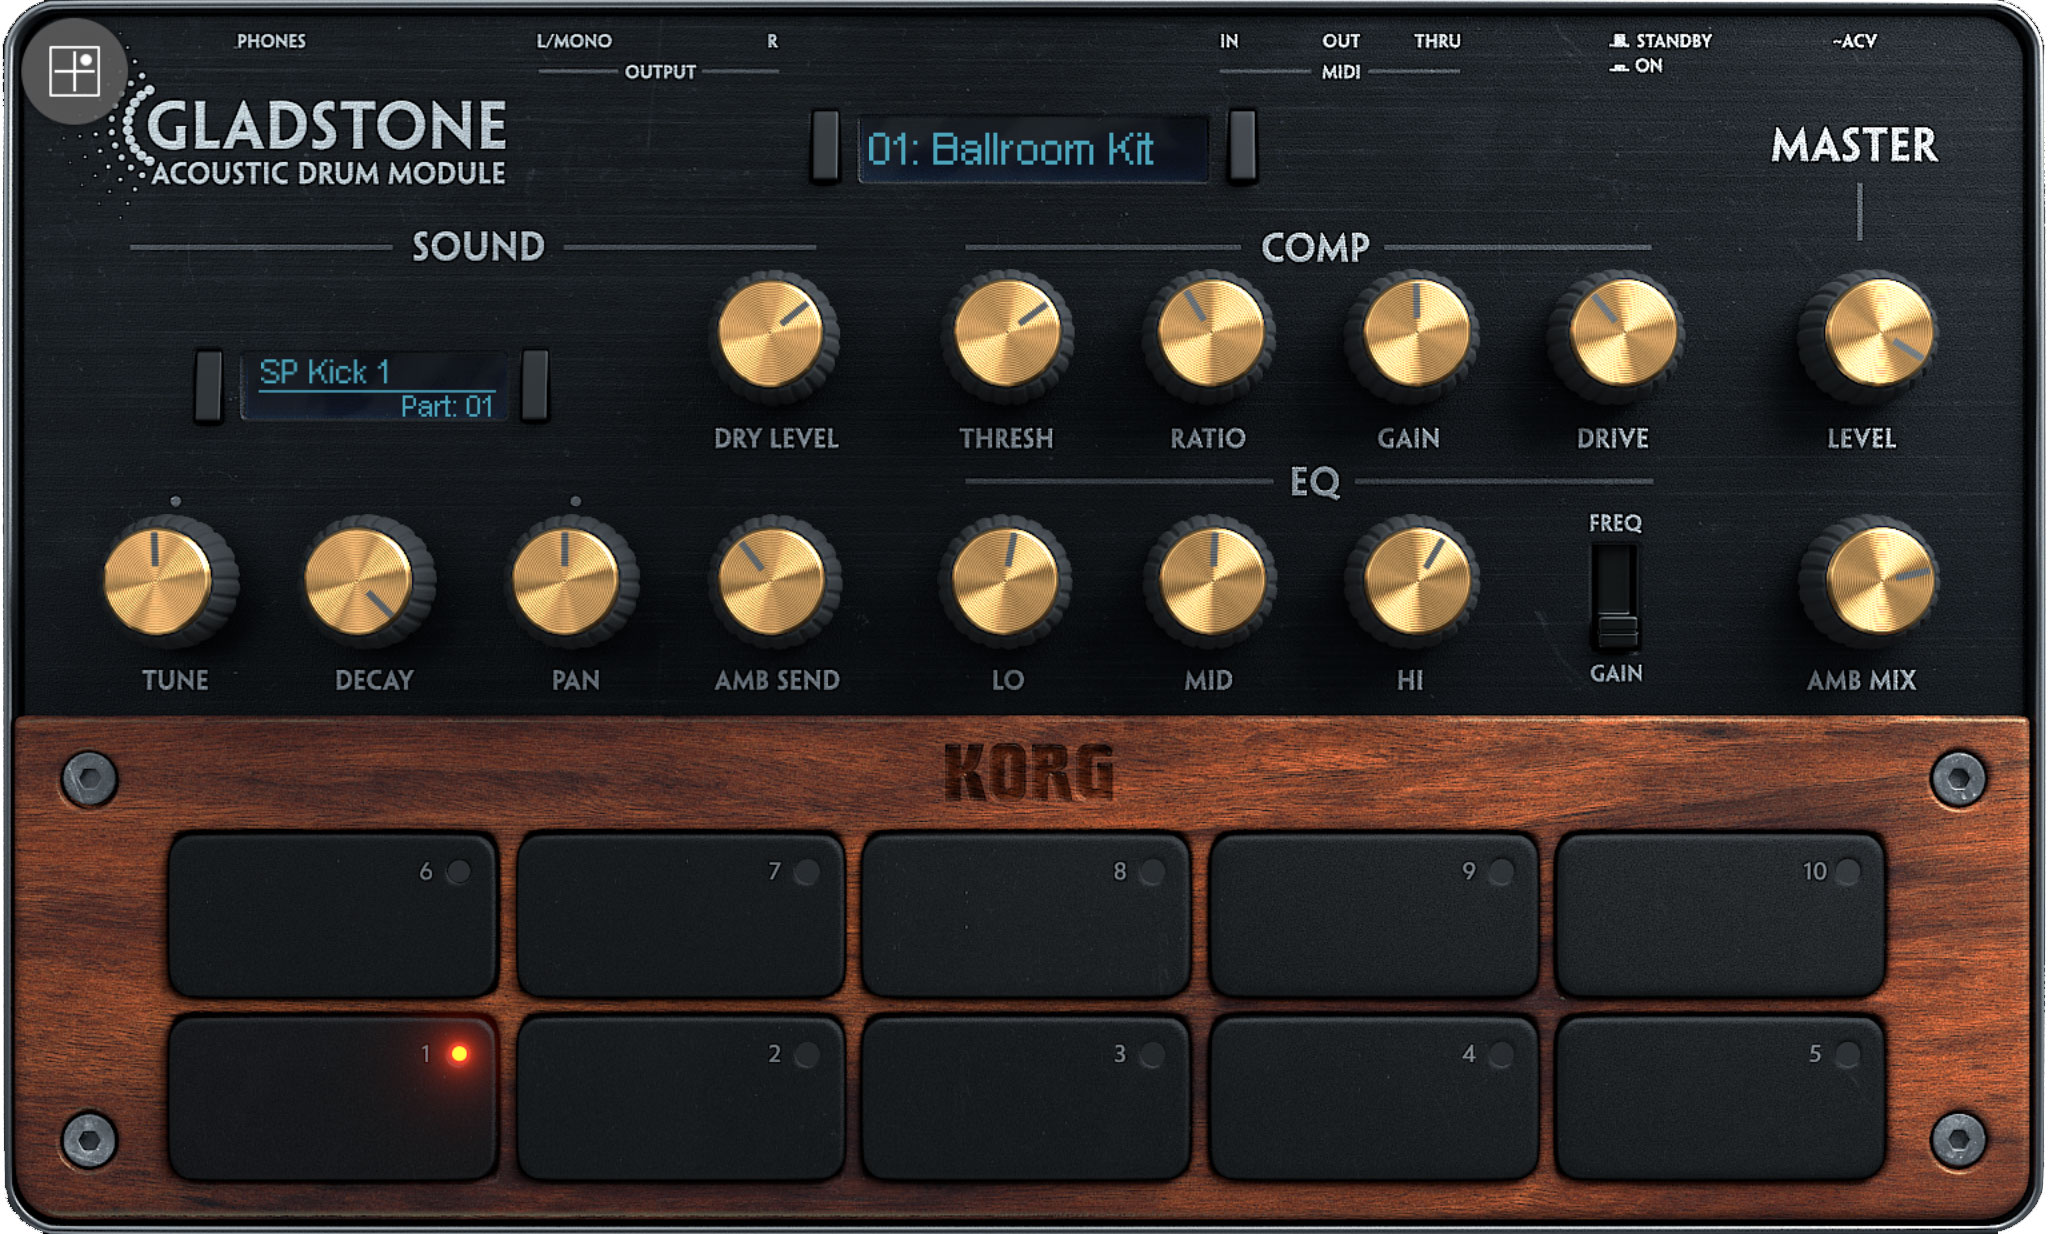Click the MIDI THRU label
Viewport: 2048px width, 1234px height.
pos(1437,41)
